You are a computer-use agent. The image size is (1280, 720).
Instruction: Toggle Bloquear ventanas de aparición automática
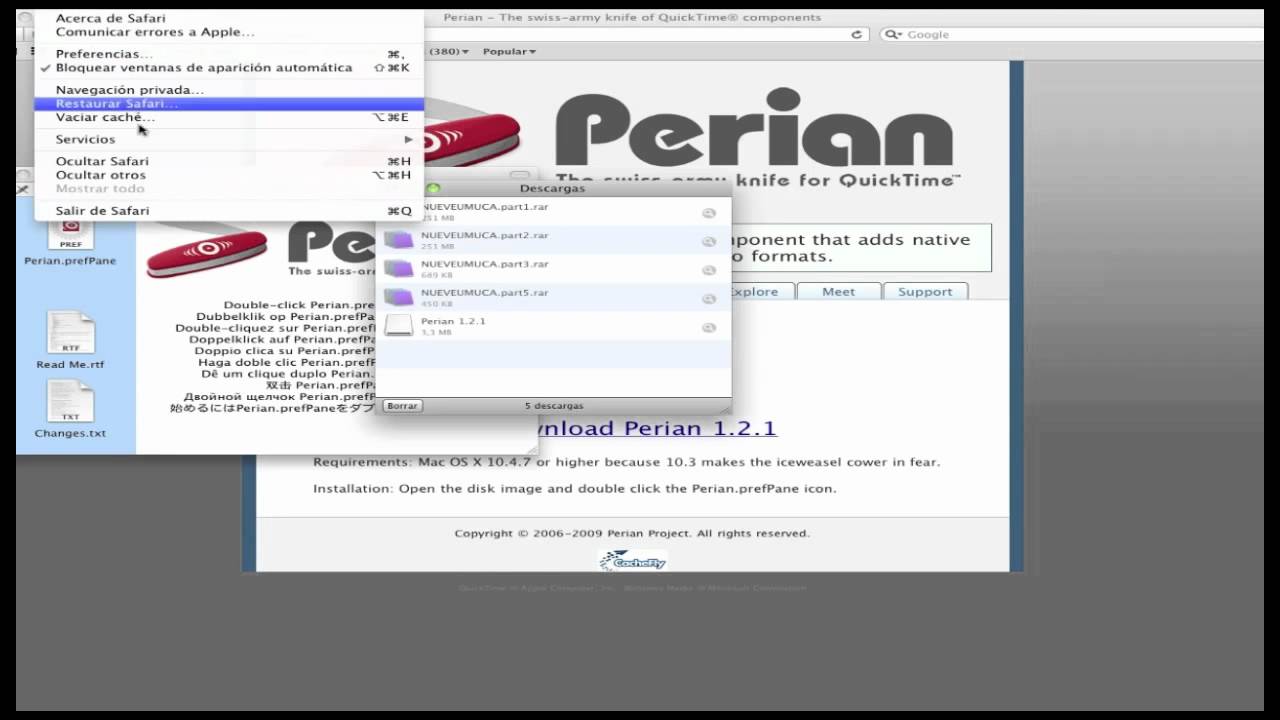(229, 68)
